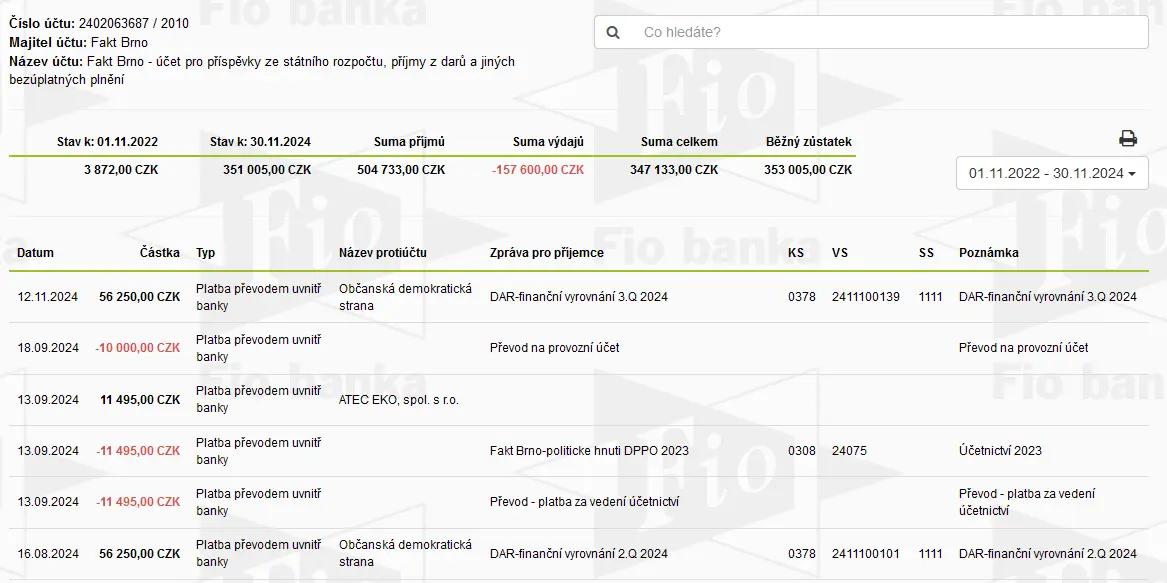Select the date 18.09.2024 in the table
This screenshot has height=583, width=1167.
coord(48,348)
